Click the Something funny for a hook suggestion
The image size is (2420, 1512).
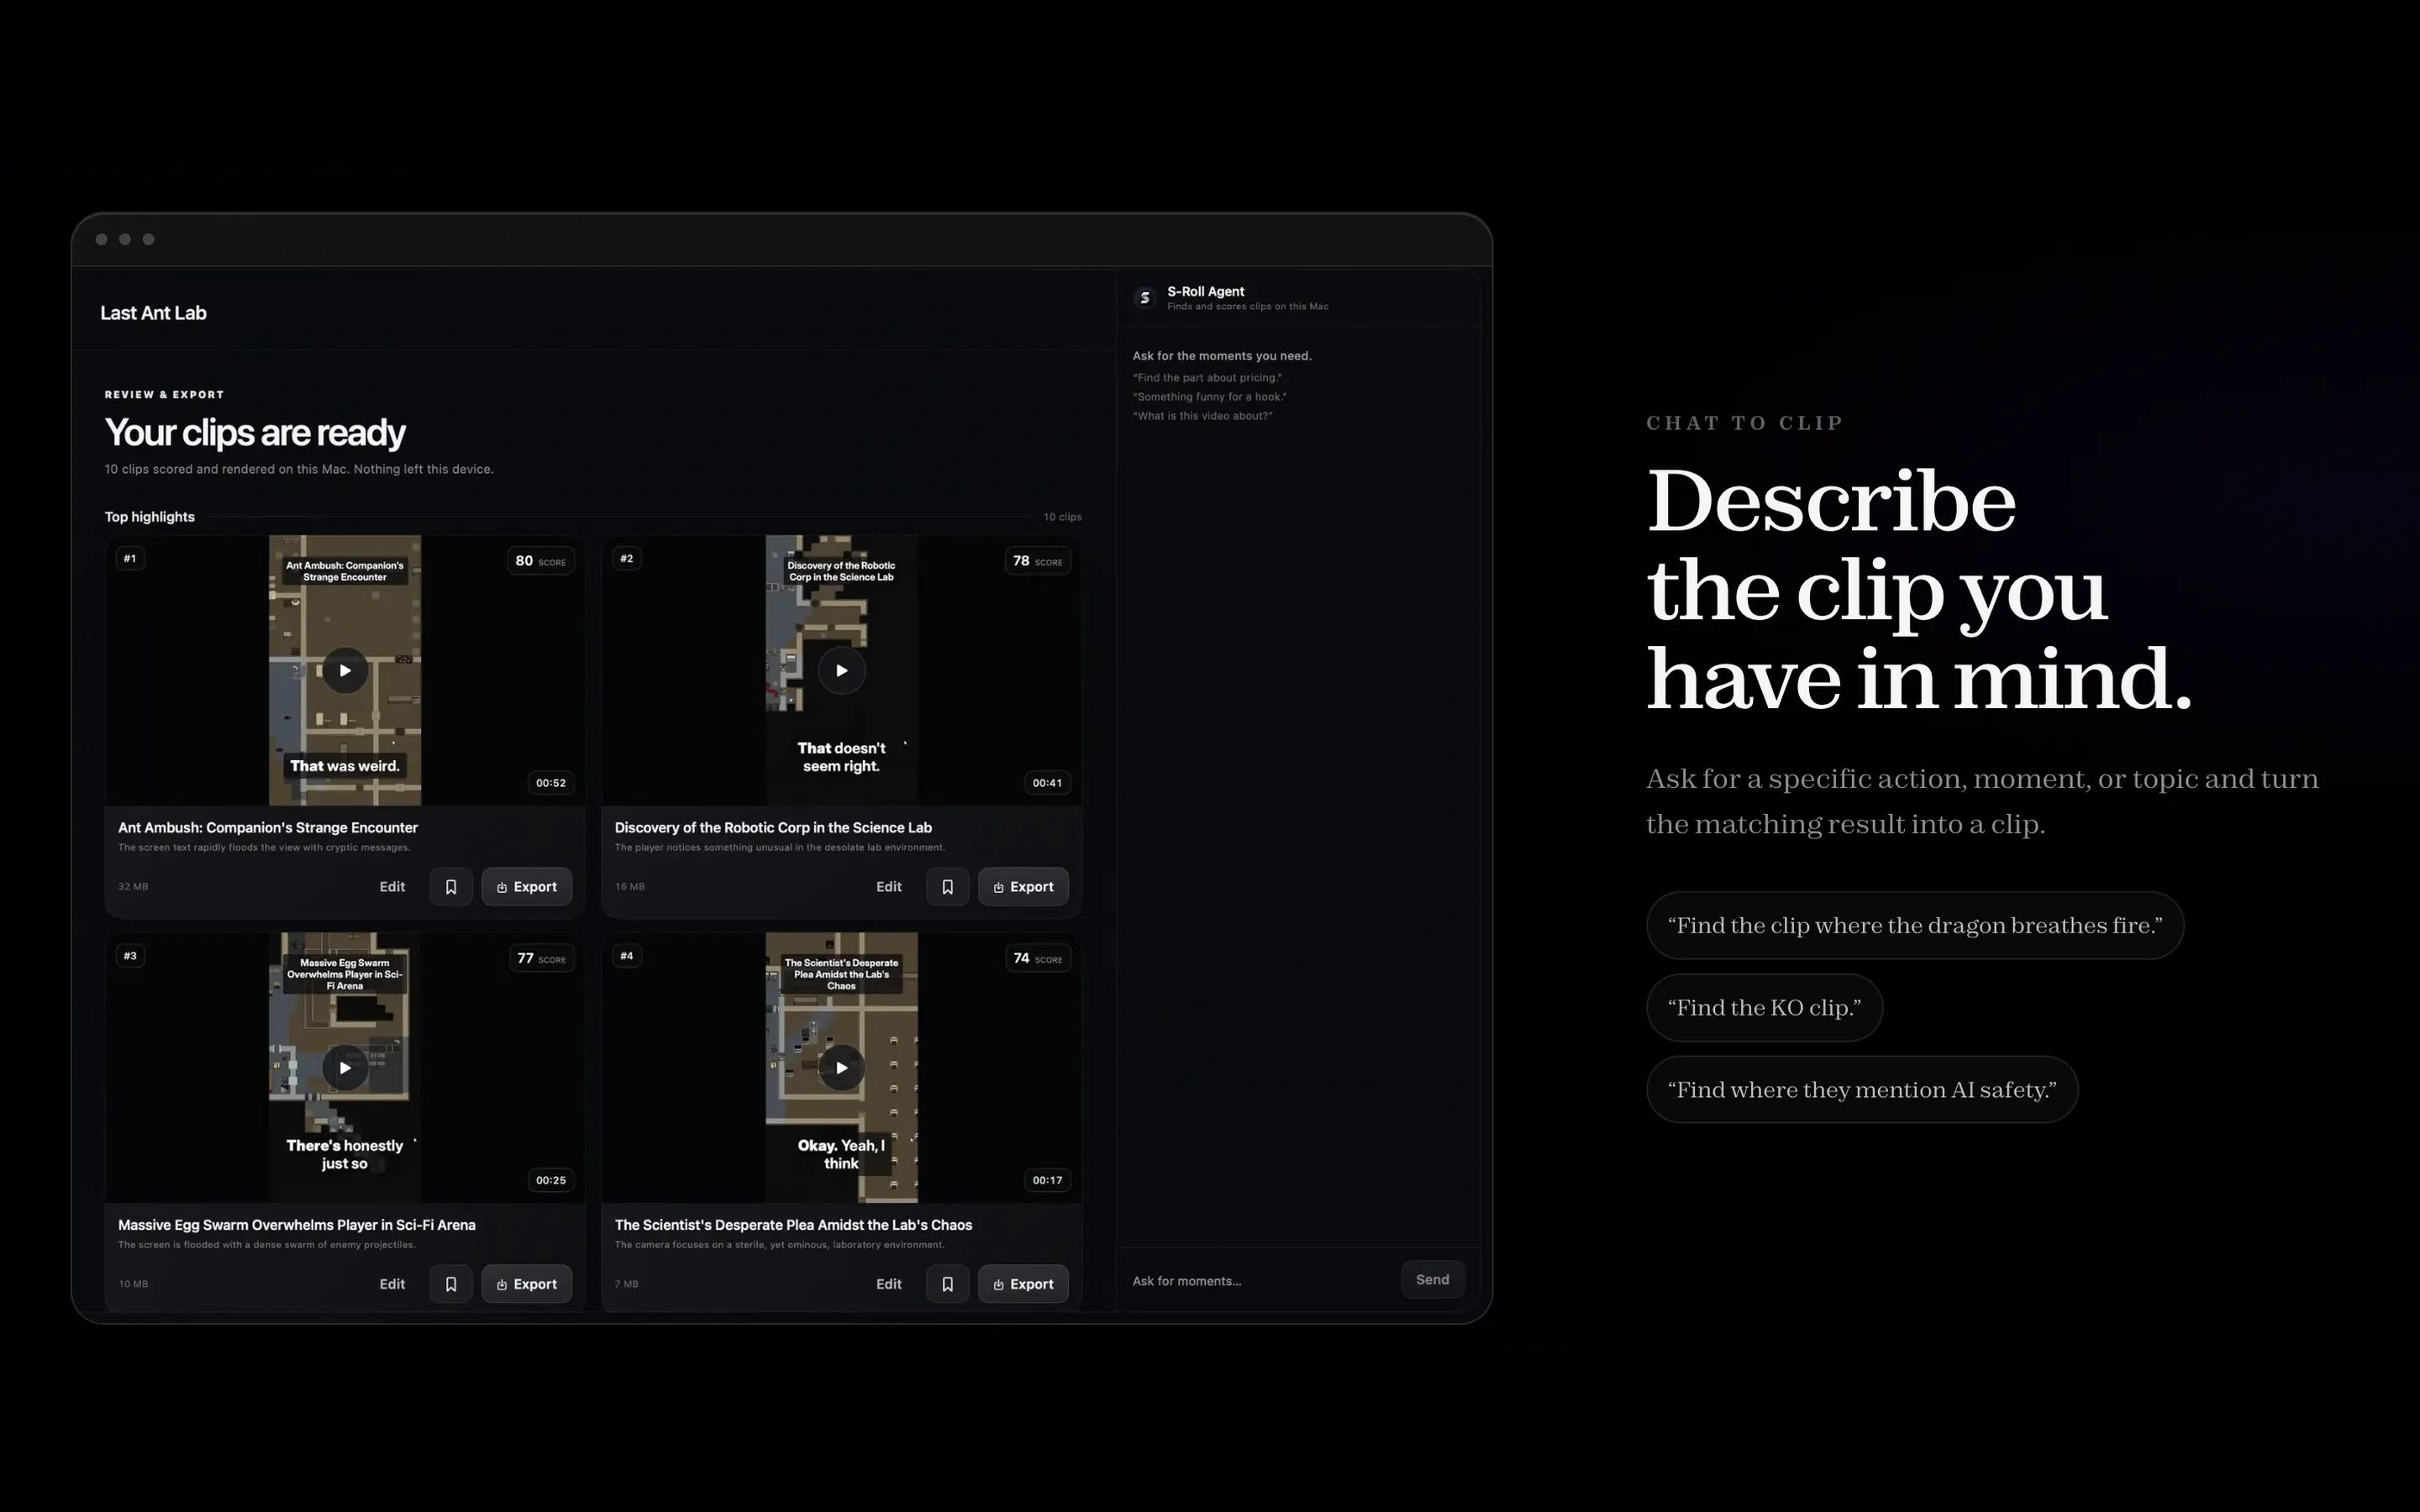point(1209,397)
